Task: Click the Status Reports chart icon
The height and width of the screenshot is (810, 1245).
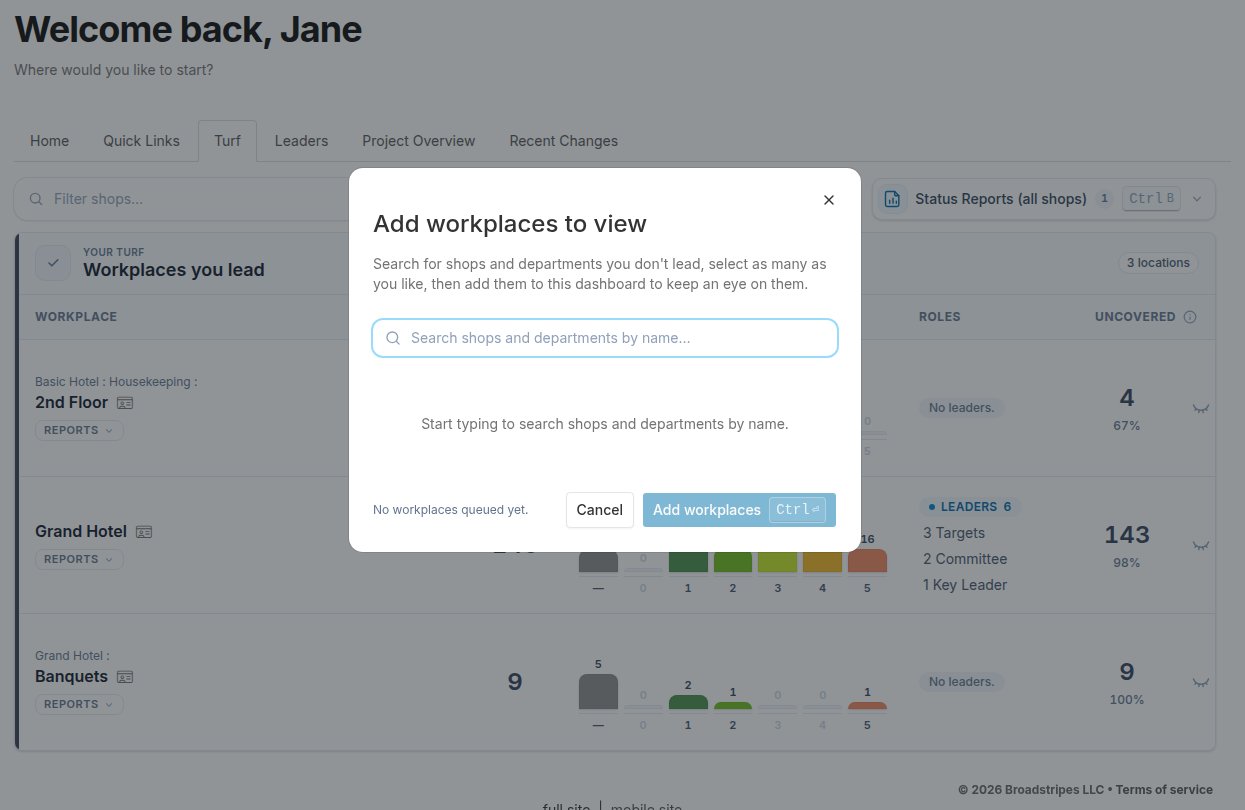Action: coord(892,199)
